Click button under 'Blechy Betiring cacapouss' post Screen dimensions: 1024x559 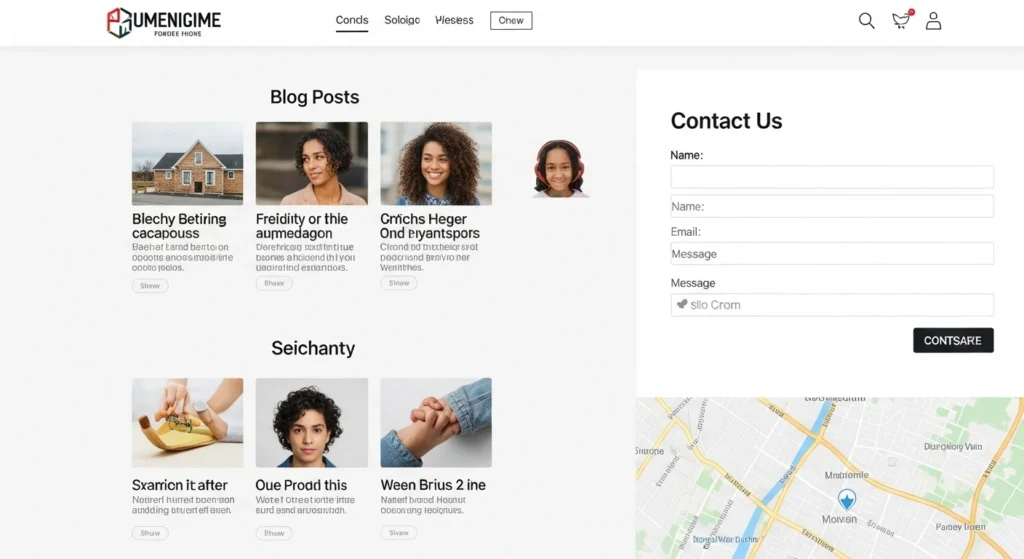[x=150, y=285]
